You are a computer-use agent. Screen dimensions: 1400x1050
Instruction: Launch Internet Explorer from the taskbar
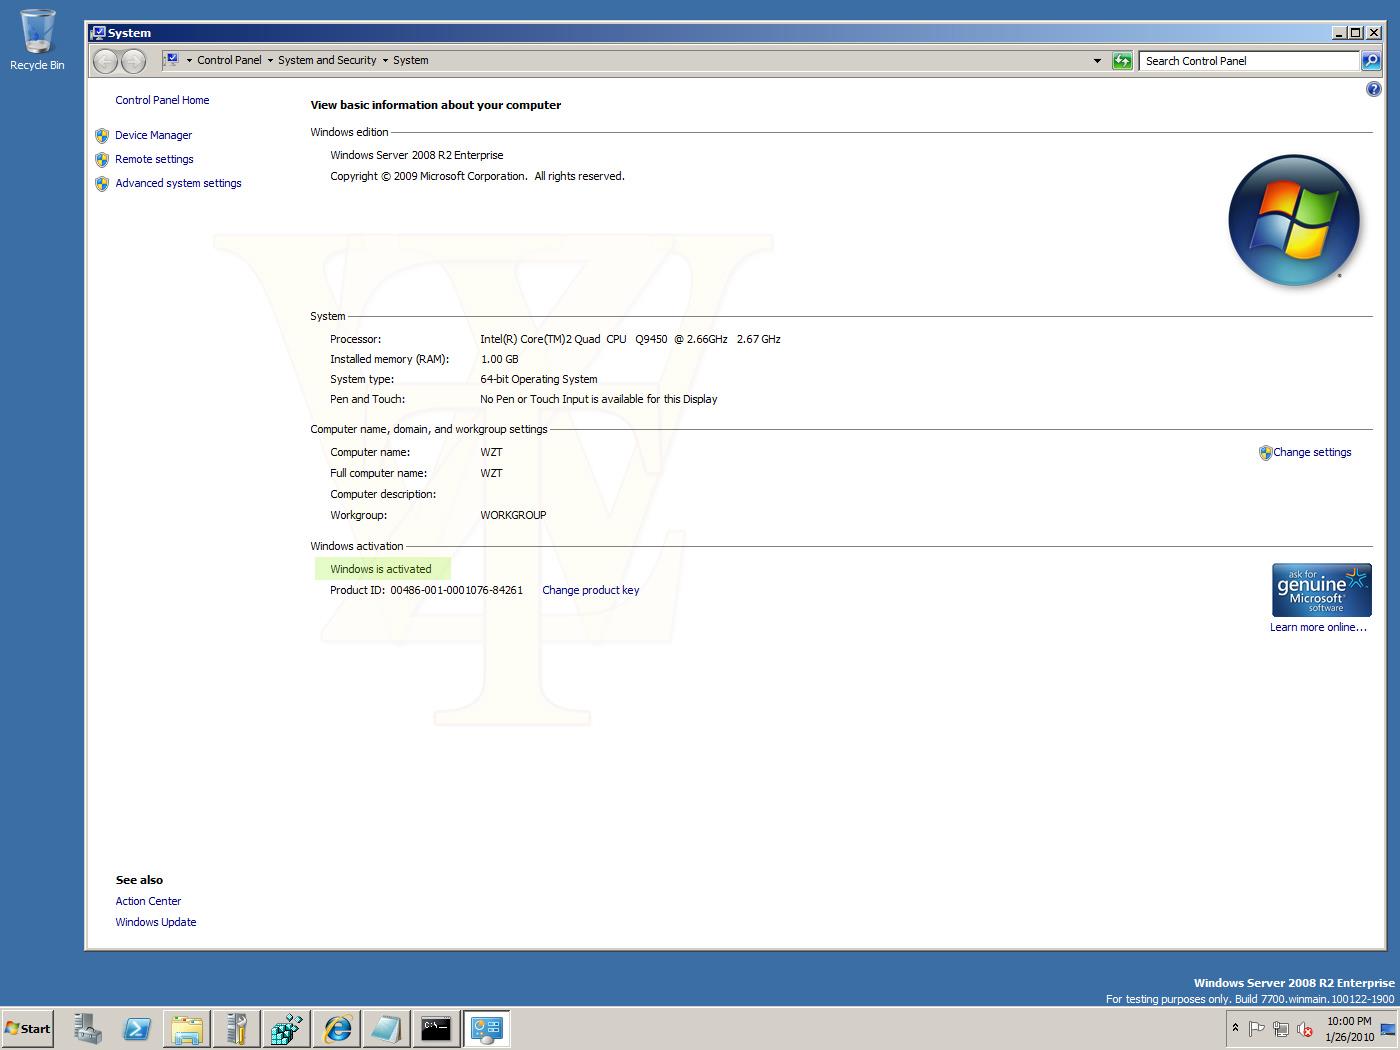[337, 1028]
